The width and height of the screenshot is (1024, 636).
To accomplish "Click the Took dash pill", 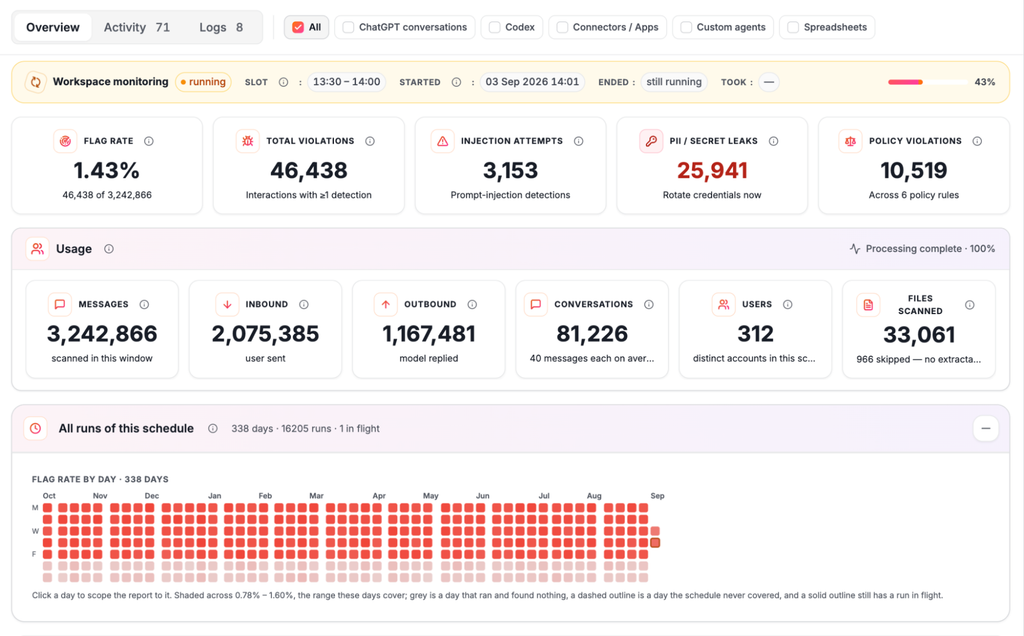I will (x=769, y=82).
